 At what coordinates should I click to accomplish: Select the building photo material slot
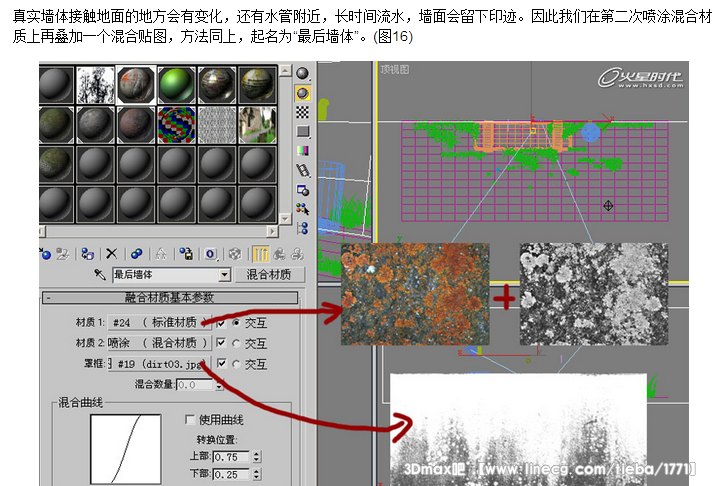257,124
